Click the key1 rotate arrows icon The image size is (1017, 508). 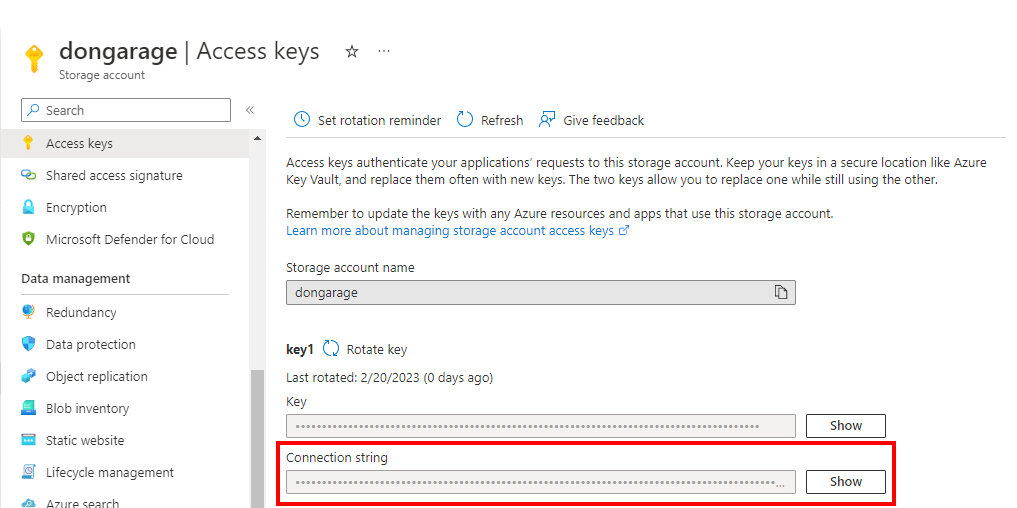[331, 349]
